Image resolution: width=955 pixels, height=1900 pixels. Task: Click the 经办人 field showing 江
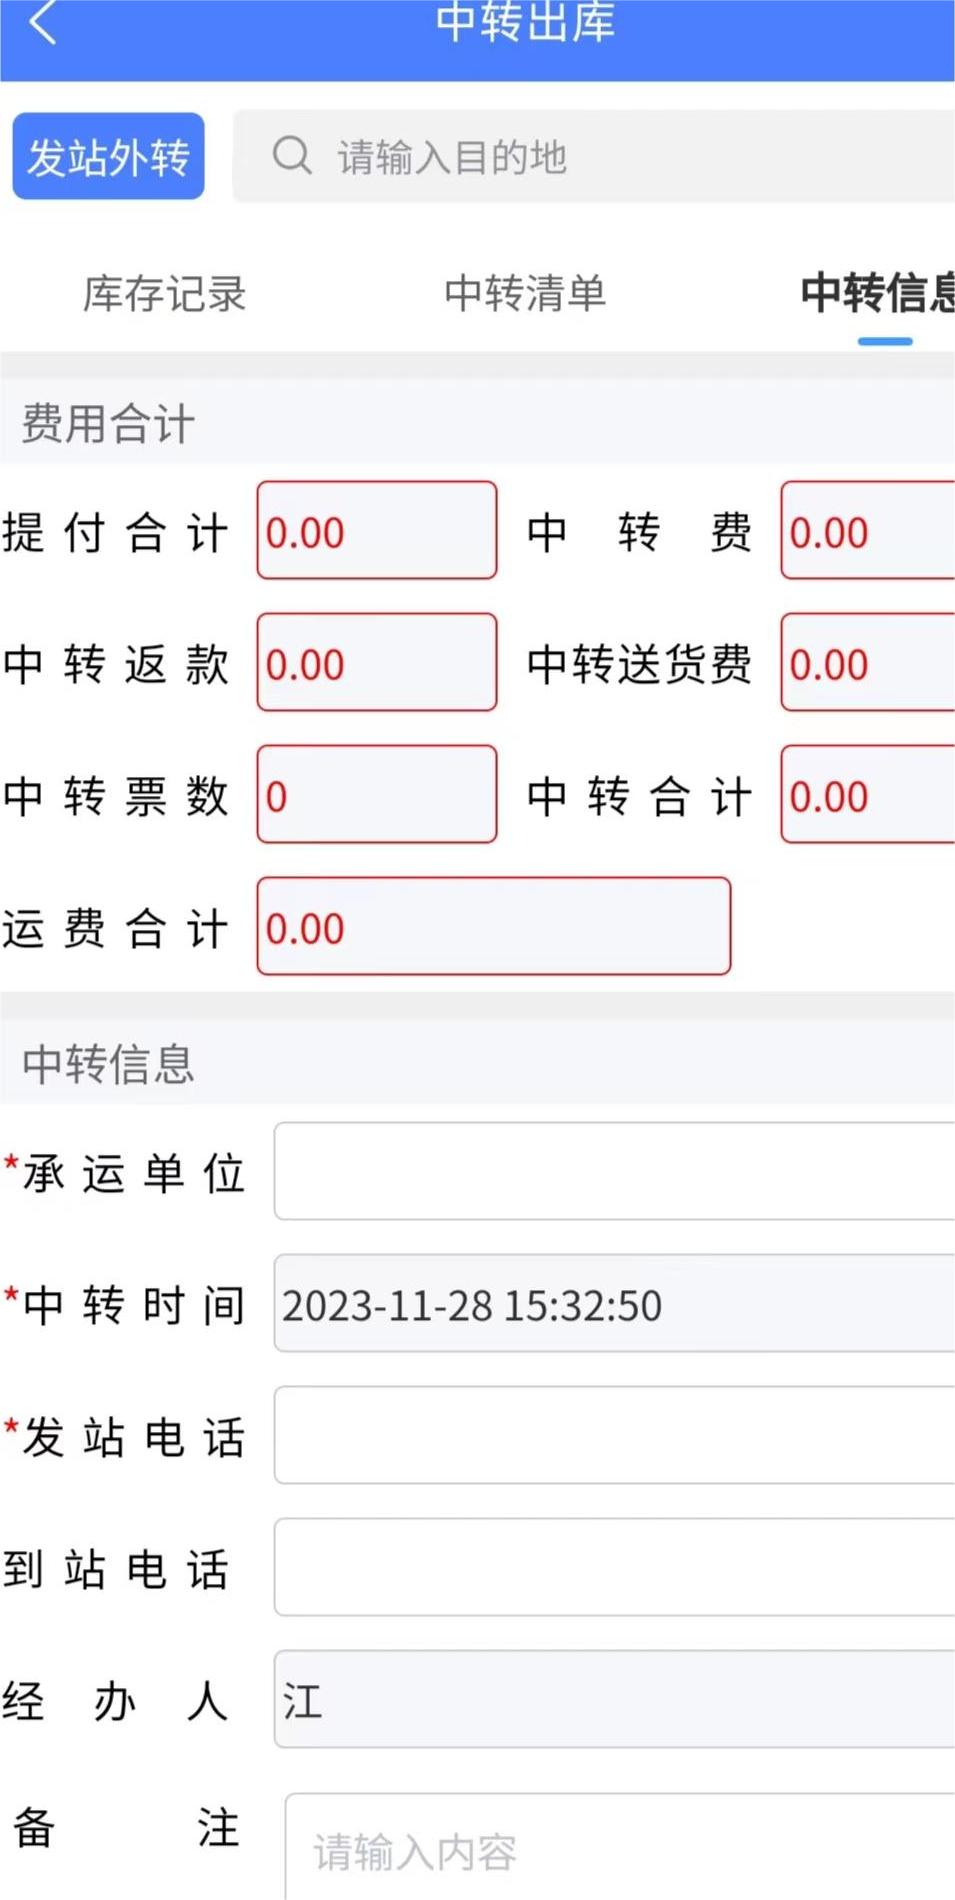pyautogui.click(x=612, y=1701)
